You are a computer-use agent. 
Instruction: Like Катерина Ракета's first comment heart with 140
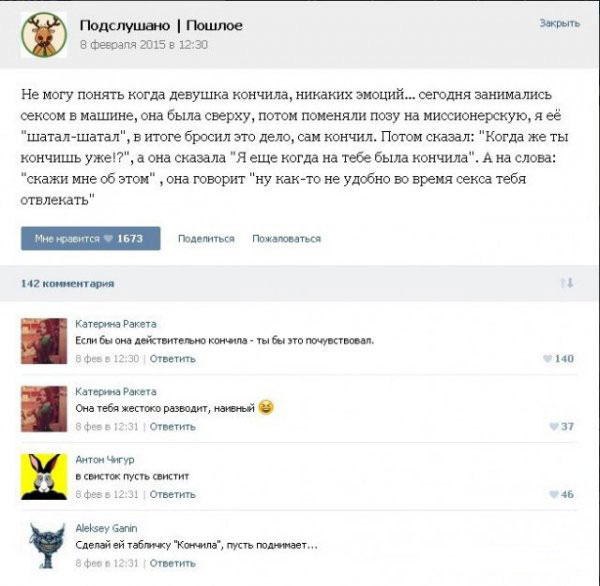558,359
